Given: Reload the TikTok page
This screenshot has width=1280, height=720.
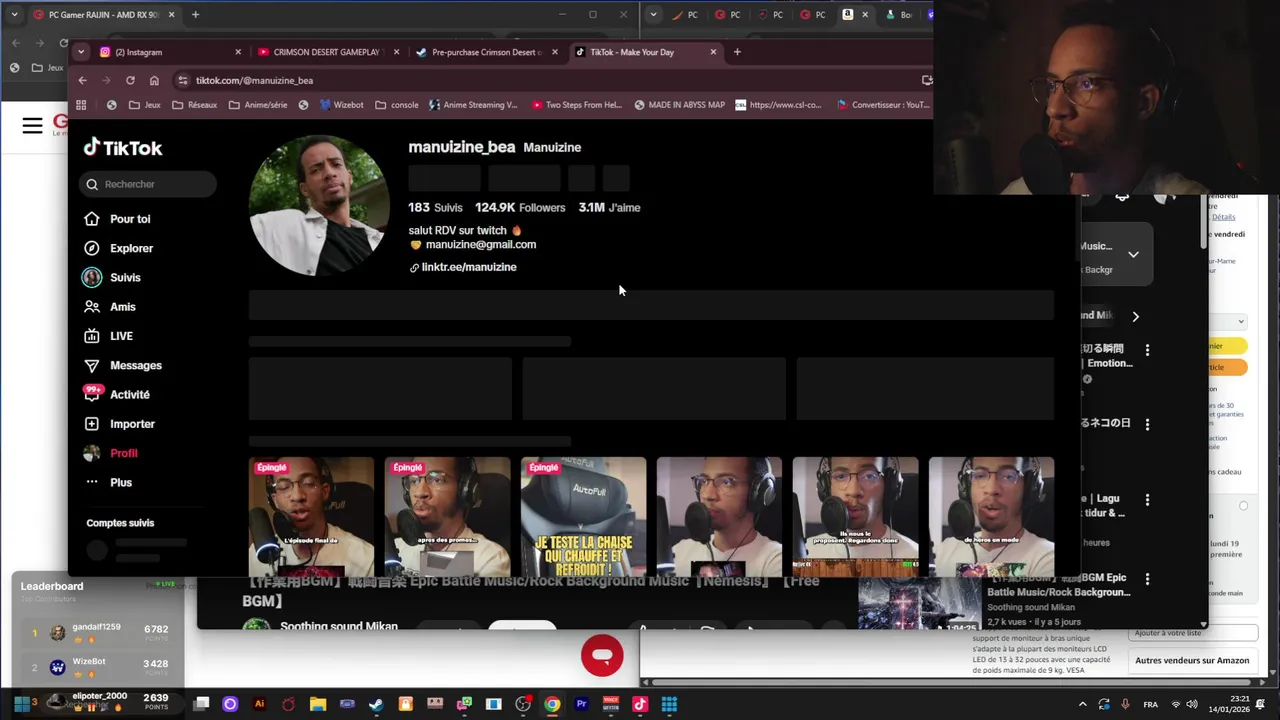Looking at the screenshot, I should (x=130, y=80).
